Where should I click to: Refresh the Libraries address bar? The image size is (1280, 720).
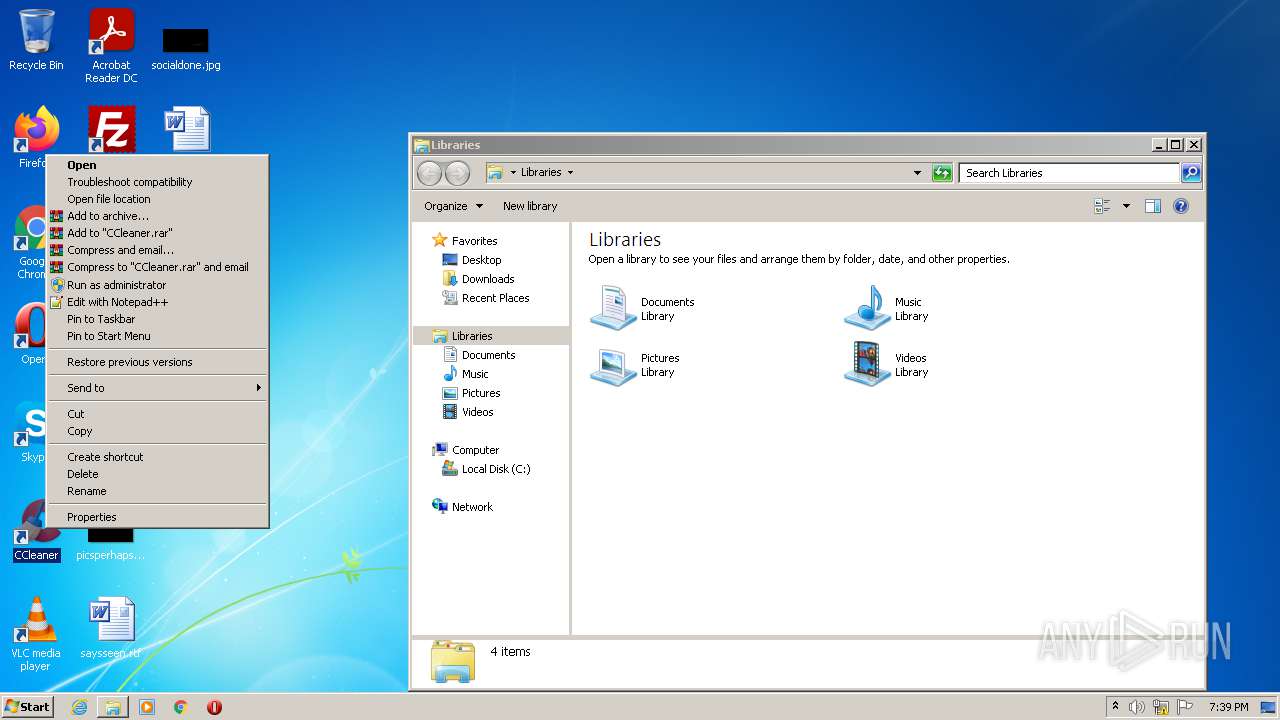(942, 173)
